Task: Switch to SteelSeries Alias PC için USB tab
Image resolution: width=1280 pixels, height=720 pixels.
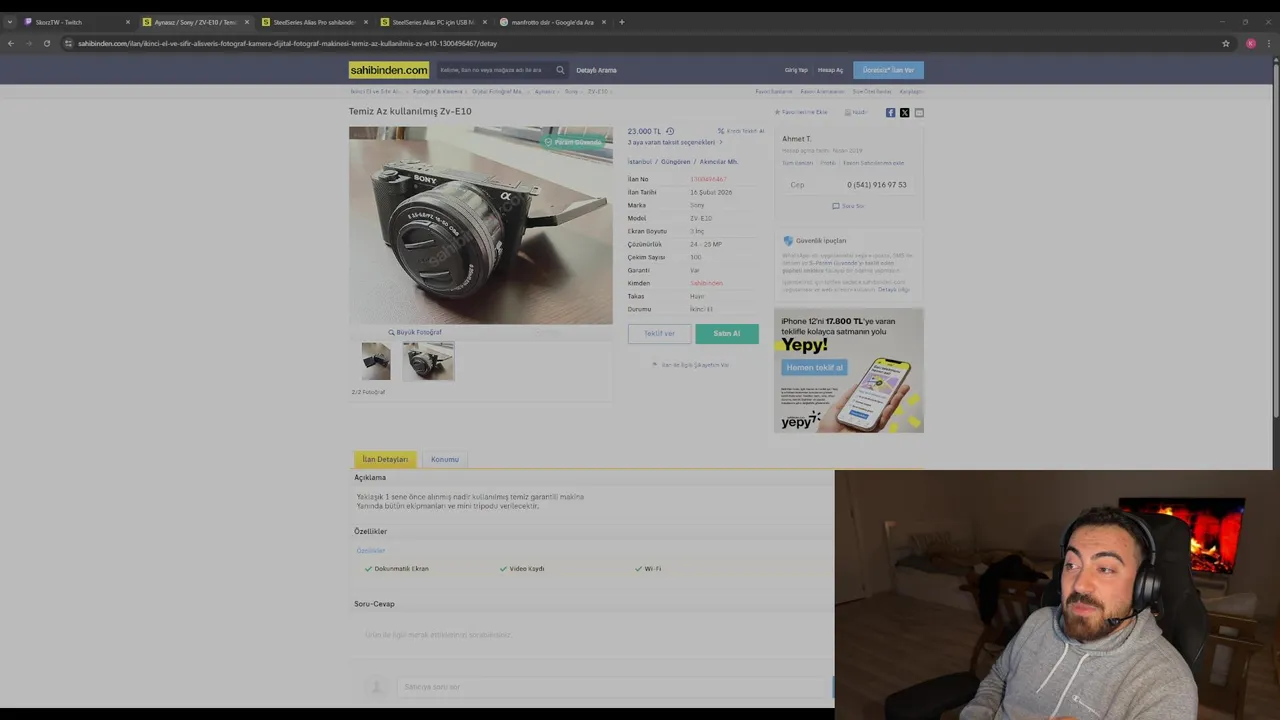Action: click(434, 22)
